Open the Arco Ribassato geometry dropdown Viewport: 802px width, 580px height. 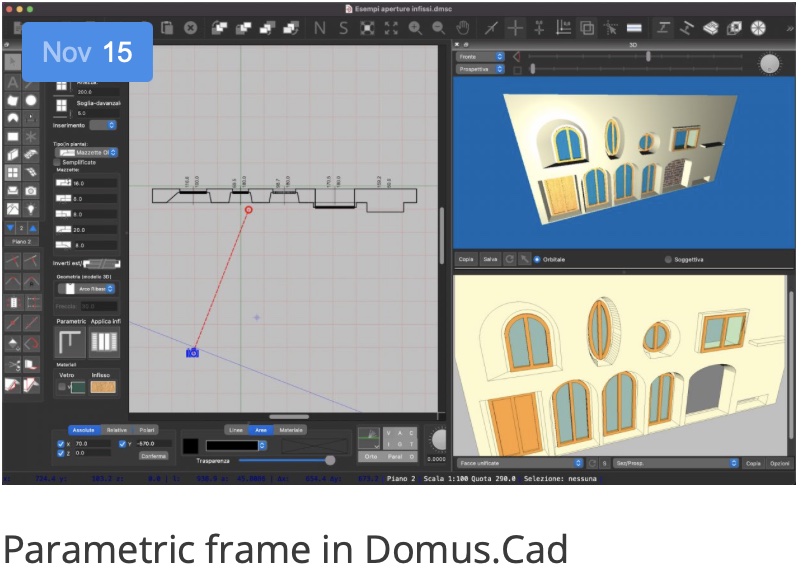pyautogui.click(x=96, y=289)
